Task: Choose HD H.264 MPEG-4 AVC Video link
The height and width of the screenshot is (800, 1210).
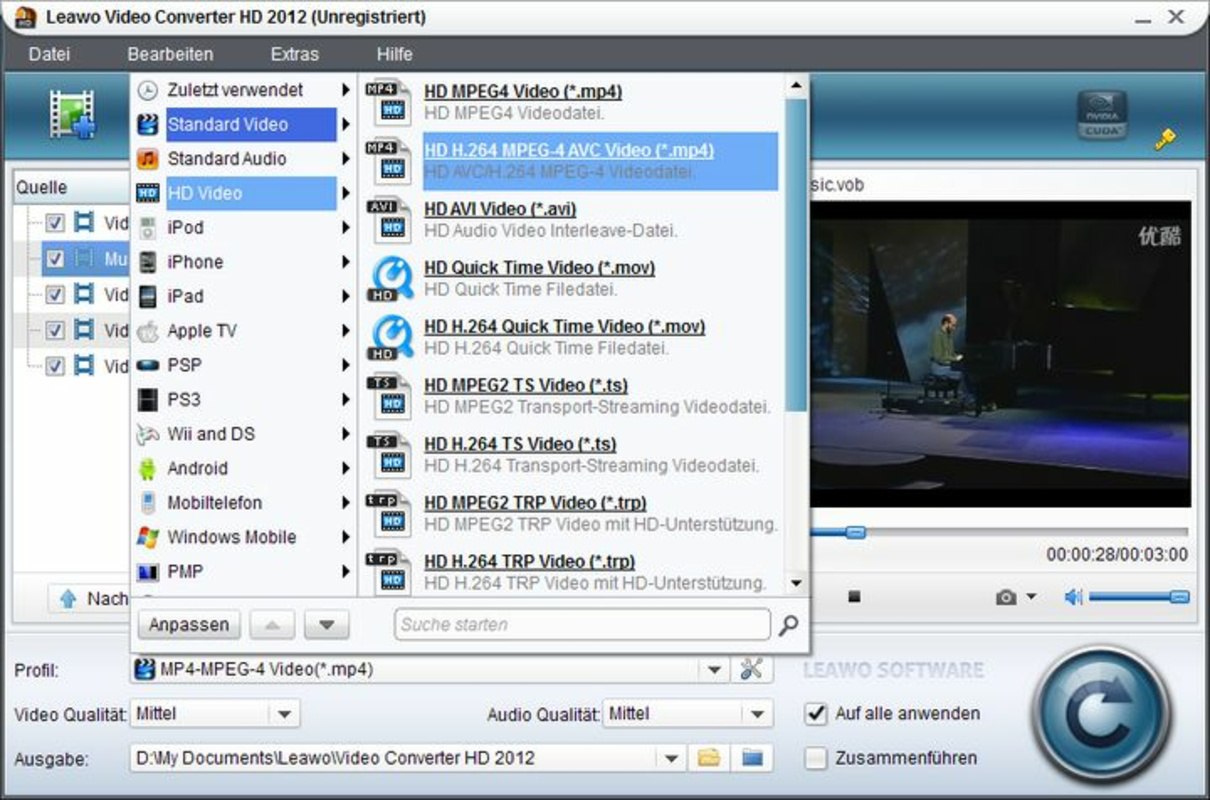Action: click(569, 150)
